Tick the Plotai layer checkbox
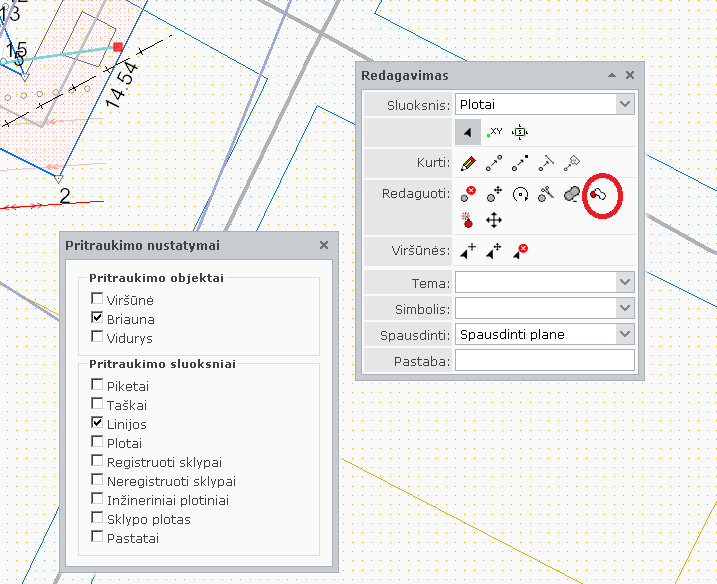The height and width of the screenshot is (584, 717). 97,442
